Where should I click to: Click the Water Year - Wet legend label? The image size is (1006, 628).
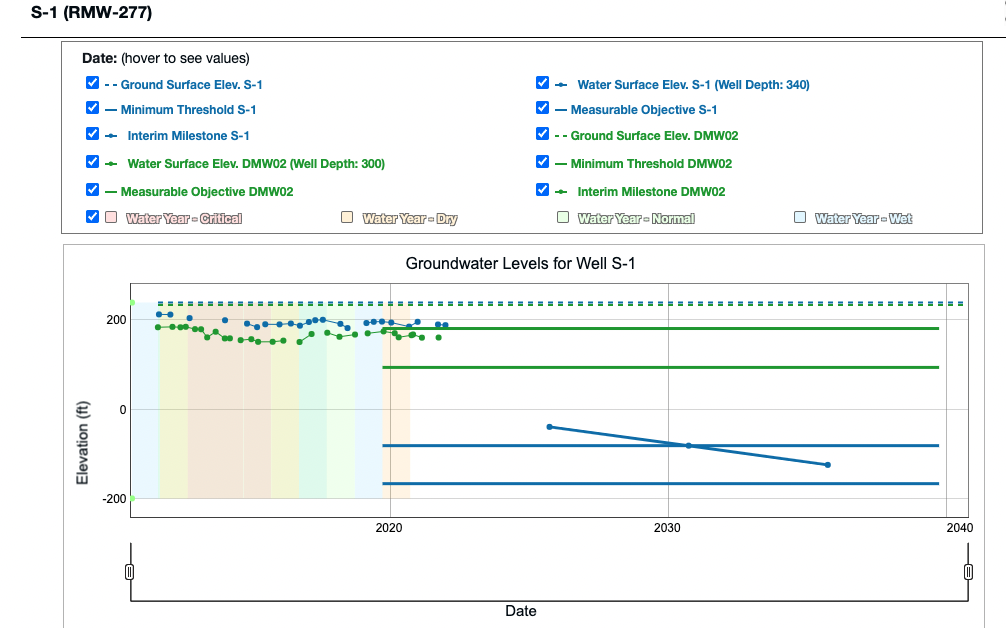[863, 218]
